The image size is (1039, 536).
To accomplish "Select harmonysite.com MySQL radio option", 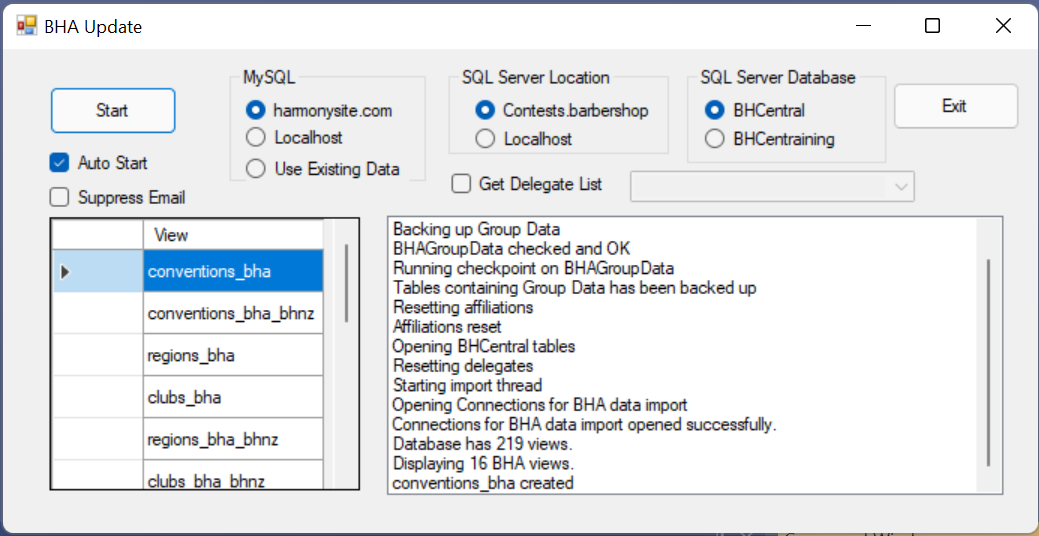I will pyautogui.click(x=256, y=110).
